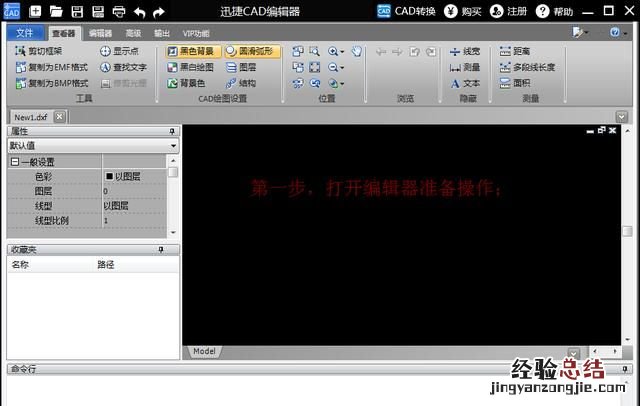Toggle 黑白绘图 monochrome drawing

[191, 67]
